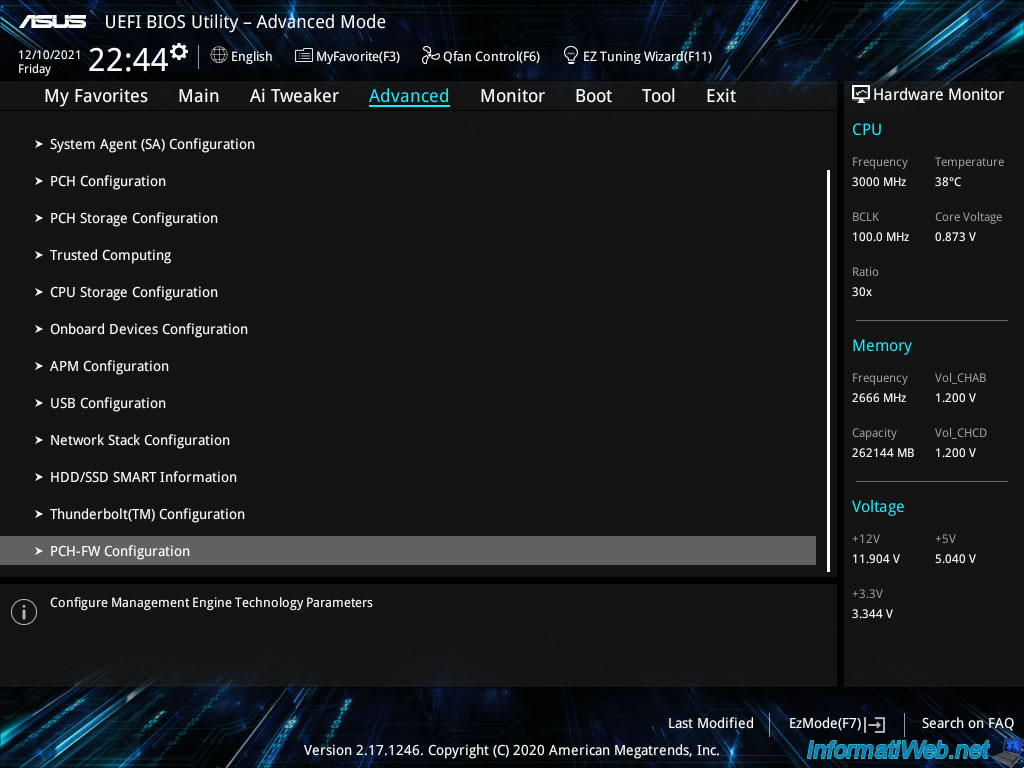Expand Onboard Devices Configuration arrow

point(39,329)
